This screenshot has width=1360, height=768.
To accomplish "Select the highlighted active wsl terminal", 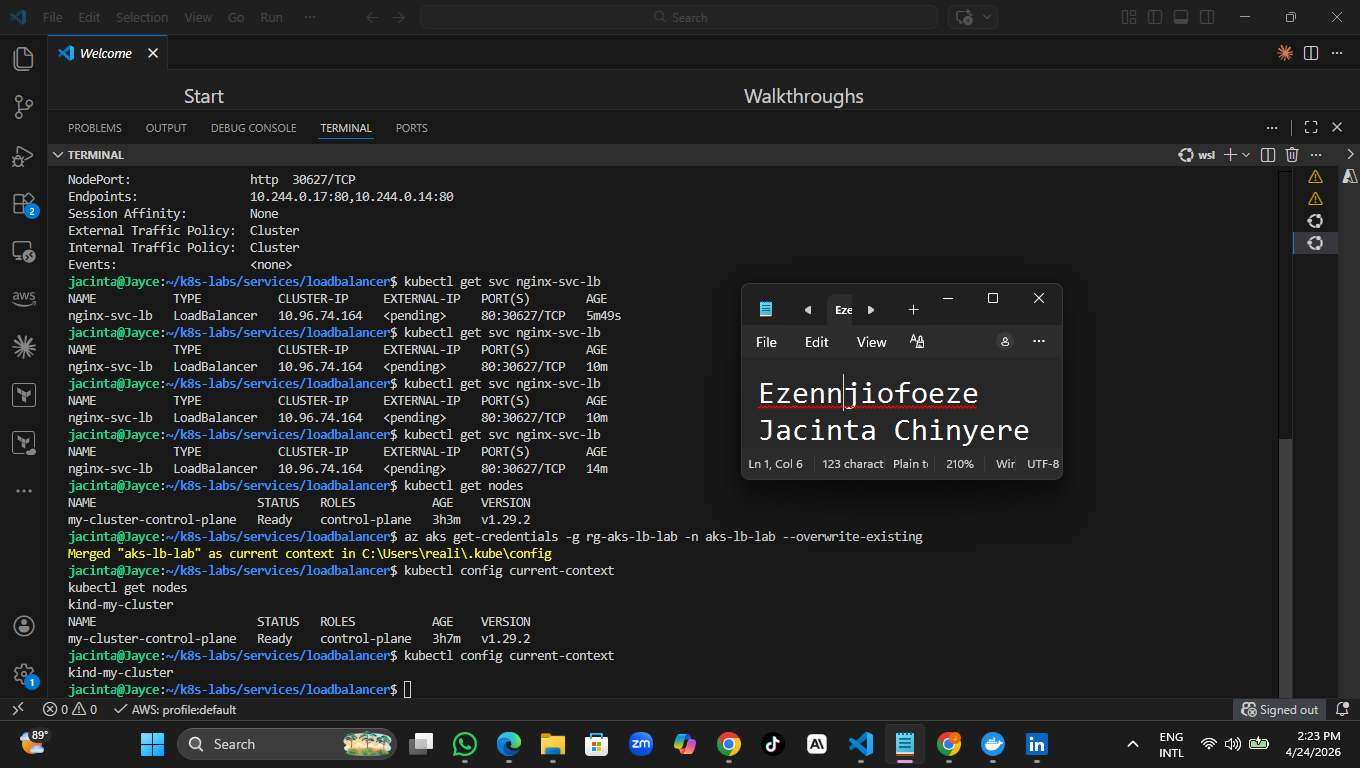I will tap(1315, 243).
